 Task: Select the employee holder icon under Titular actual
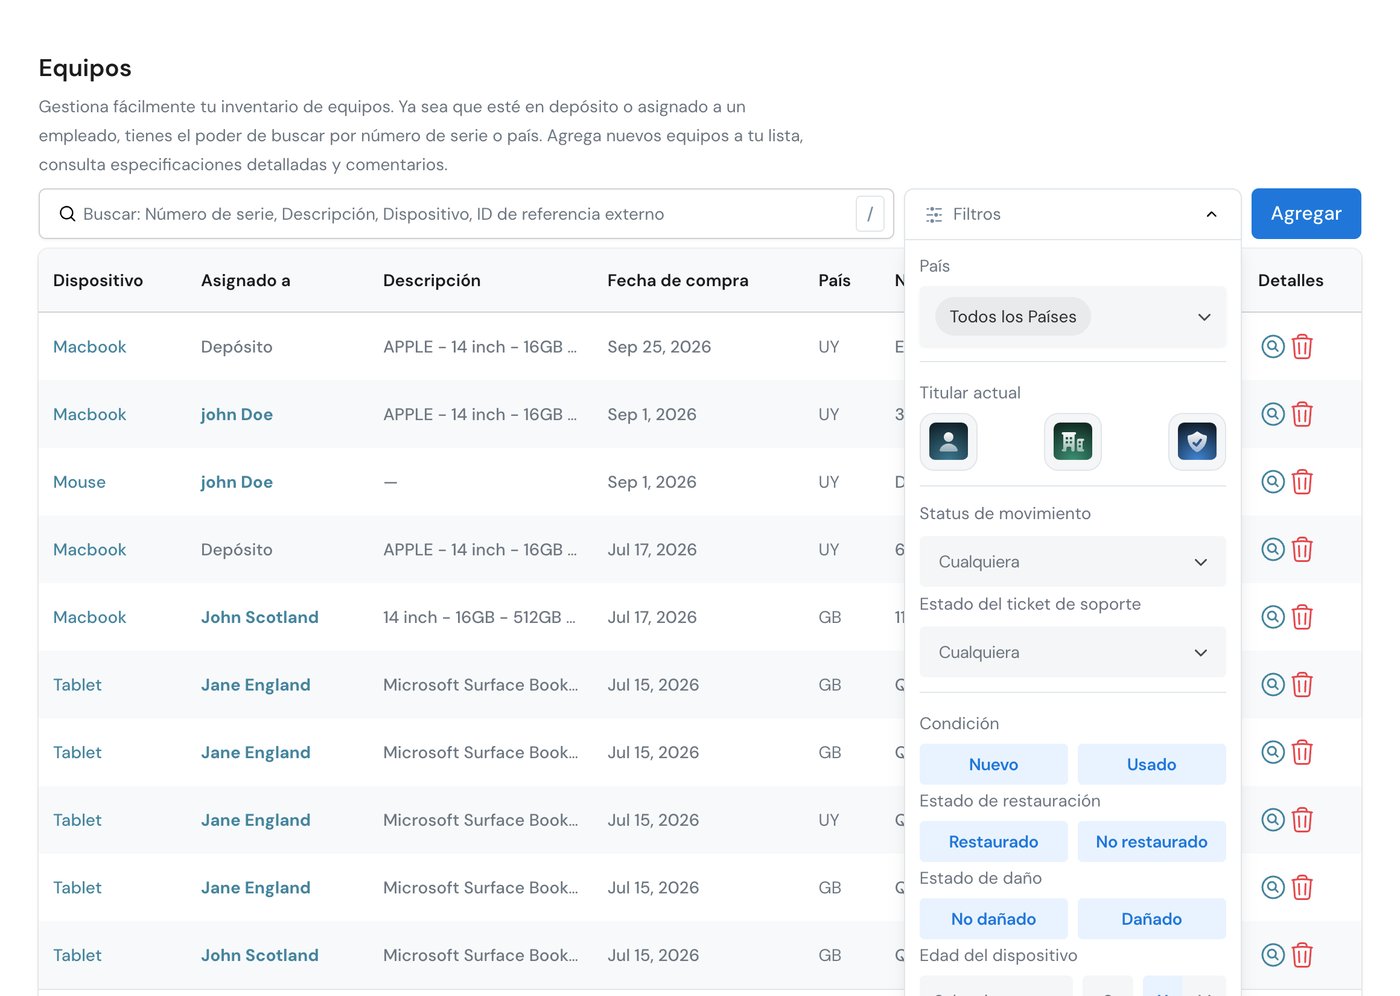(x=948, y=441)
